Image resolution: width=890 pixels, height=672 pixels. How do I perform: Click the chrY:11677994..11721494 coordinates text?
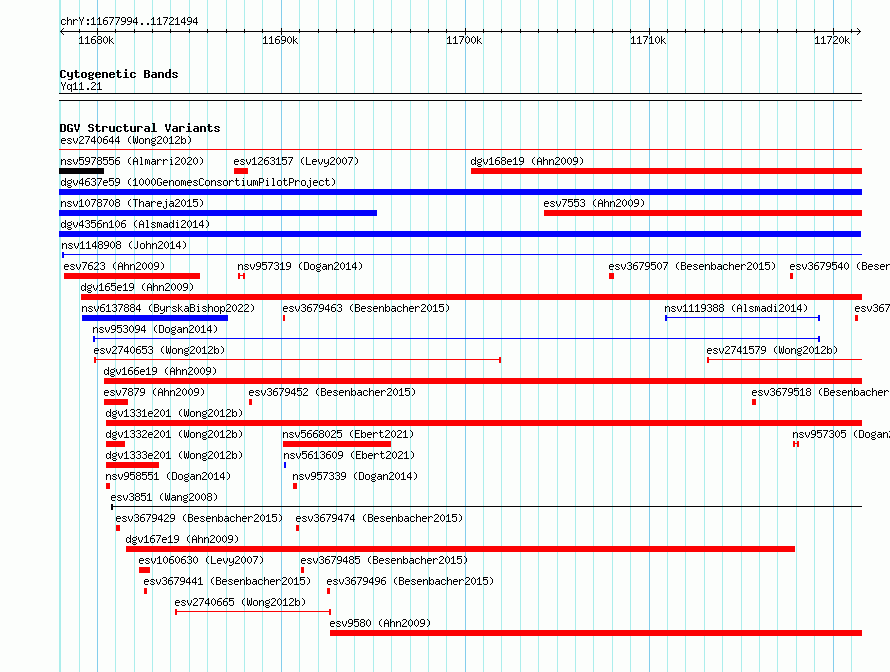click(x=129, y=22)
